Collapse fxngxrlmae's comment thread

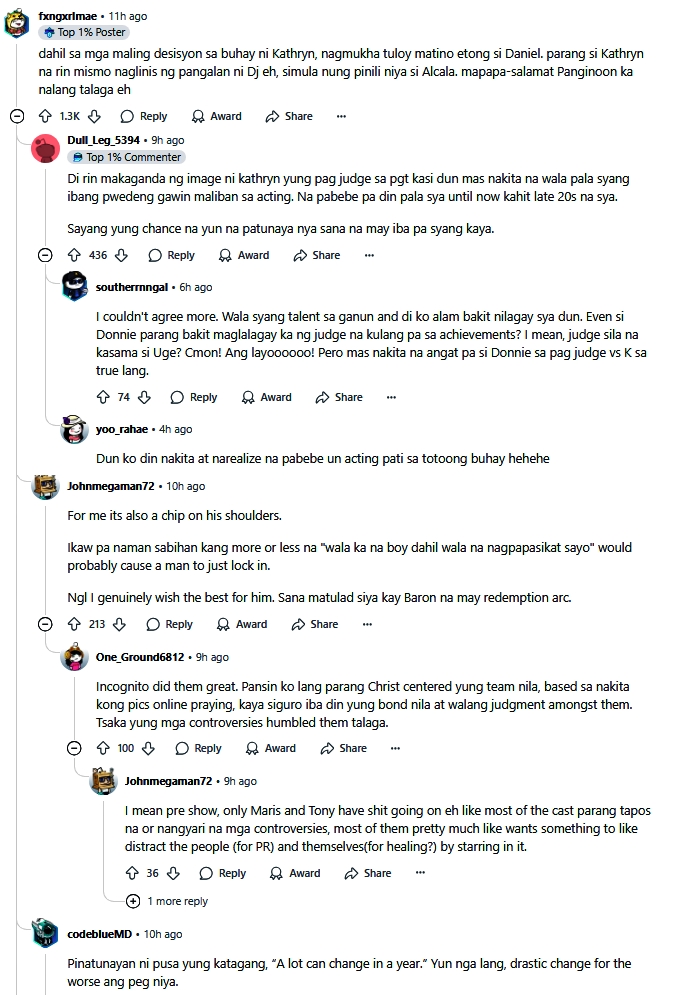tap(17, 116)
